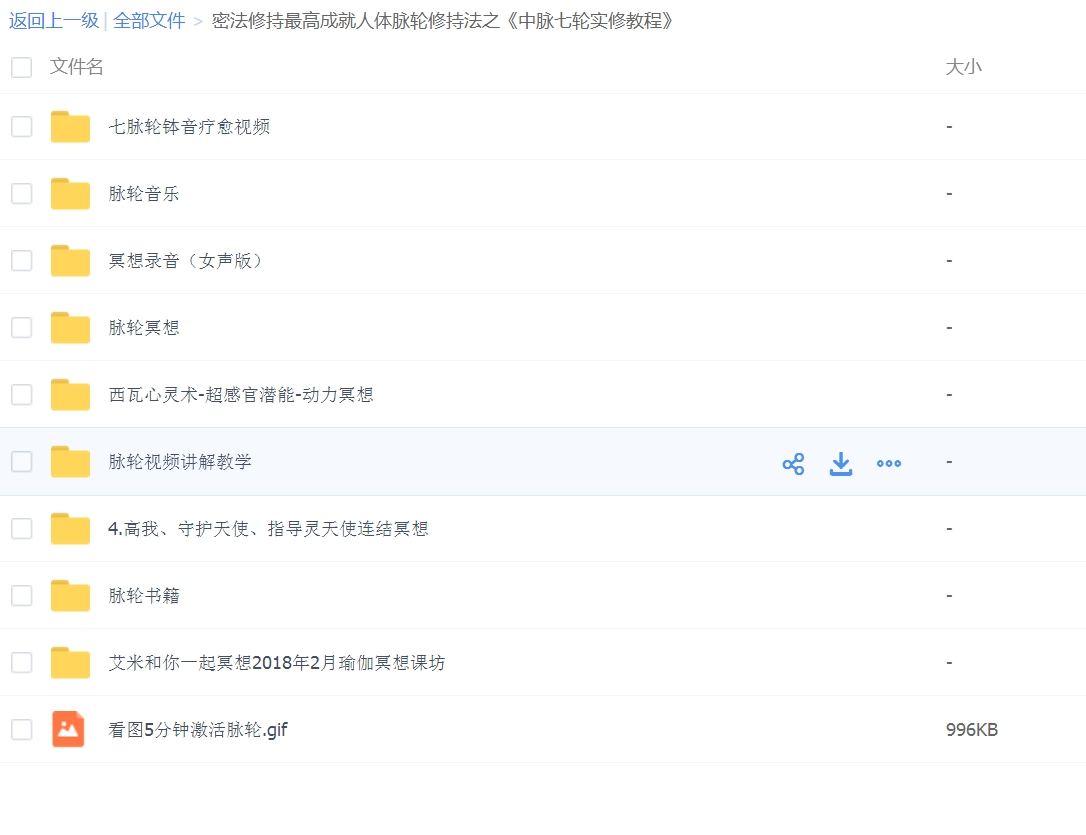Check the checkbox for 看图5分钟激活脉轮.gif

[x=21, y=729]
